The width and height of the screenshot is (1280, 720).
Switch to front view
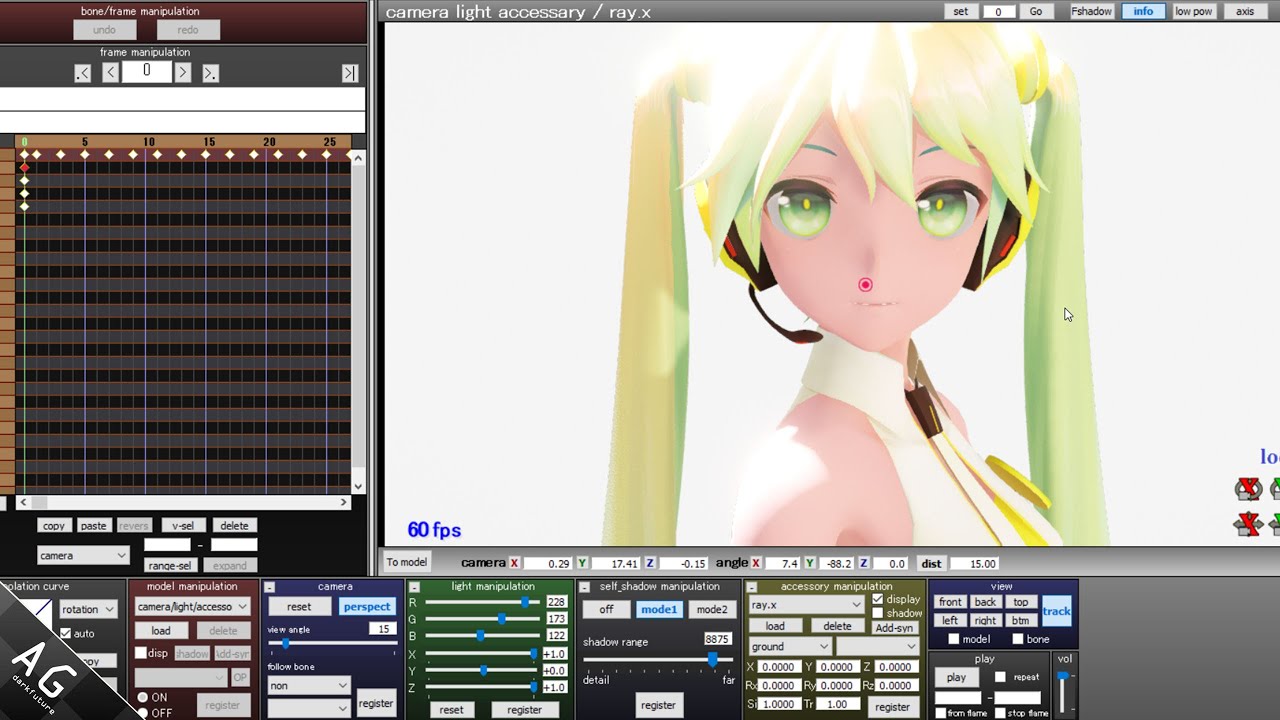(950, 602)
